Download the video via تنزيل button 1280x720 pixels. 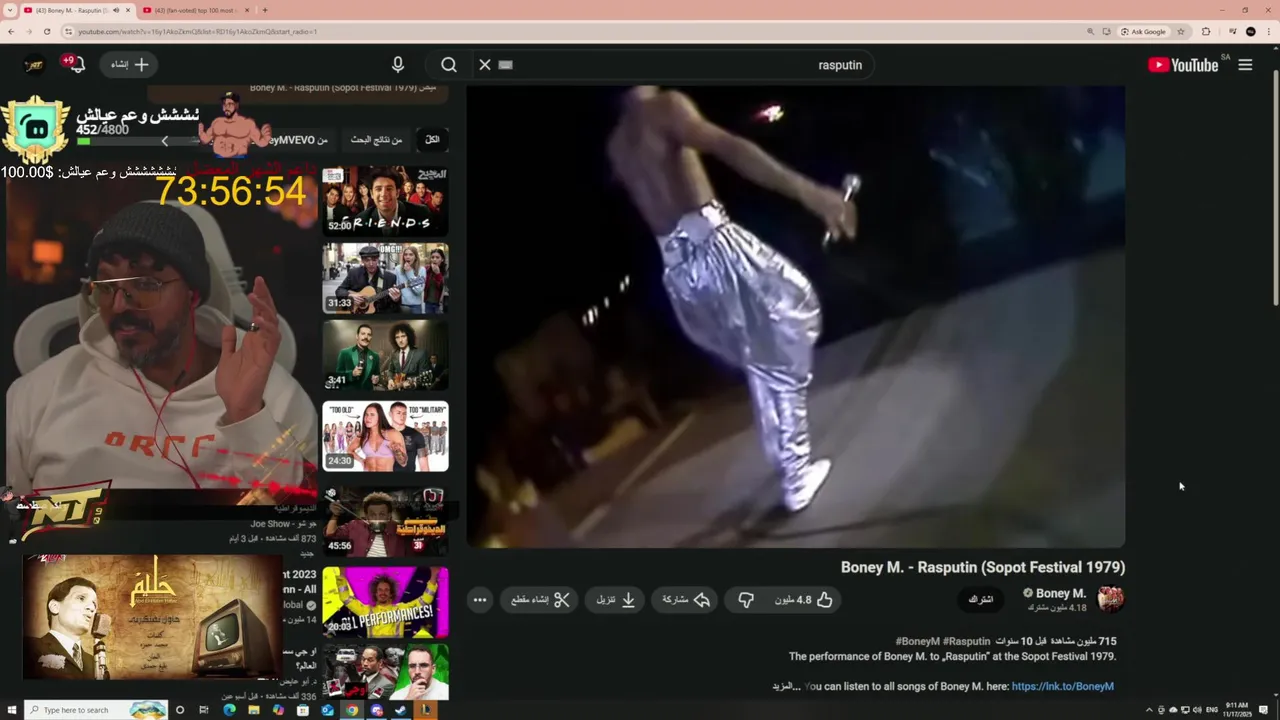tap(615, 600)
